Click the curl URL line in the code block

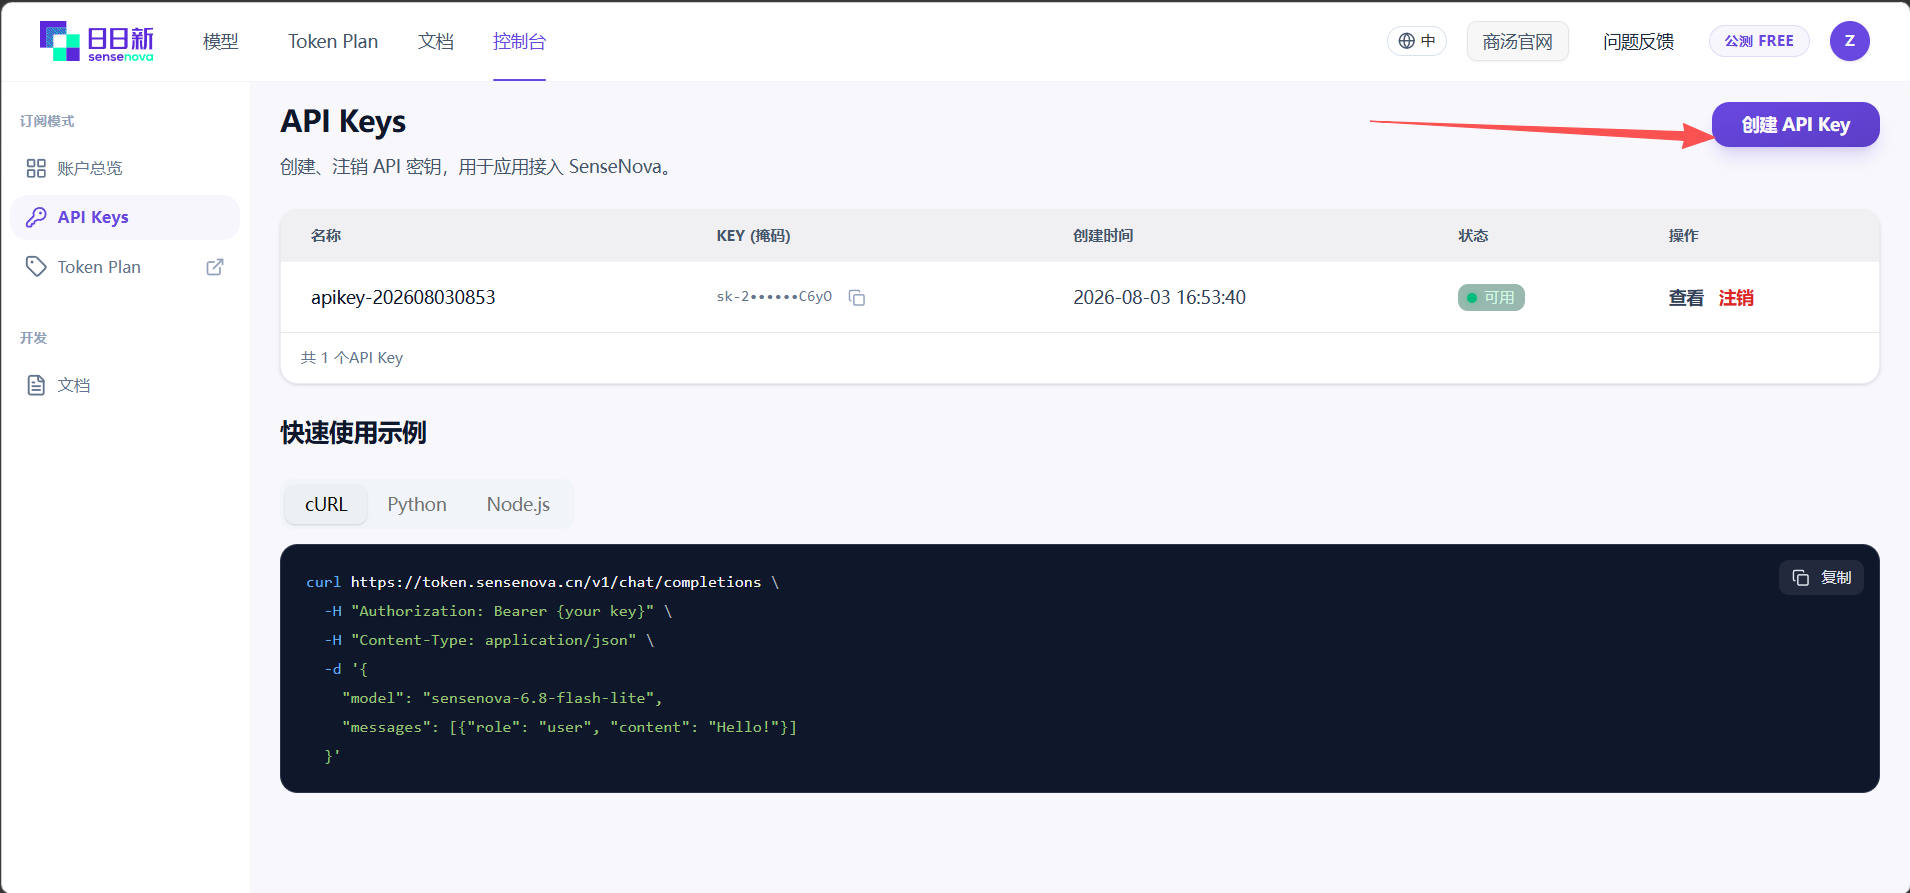[x=542, y=582]
